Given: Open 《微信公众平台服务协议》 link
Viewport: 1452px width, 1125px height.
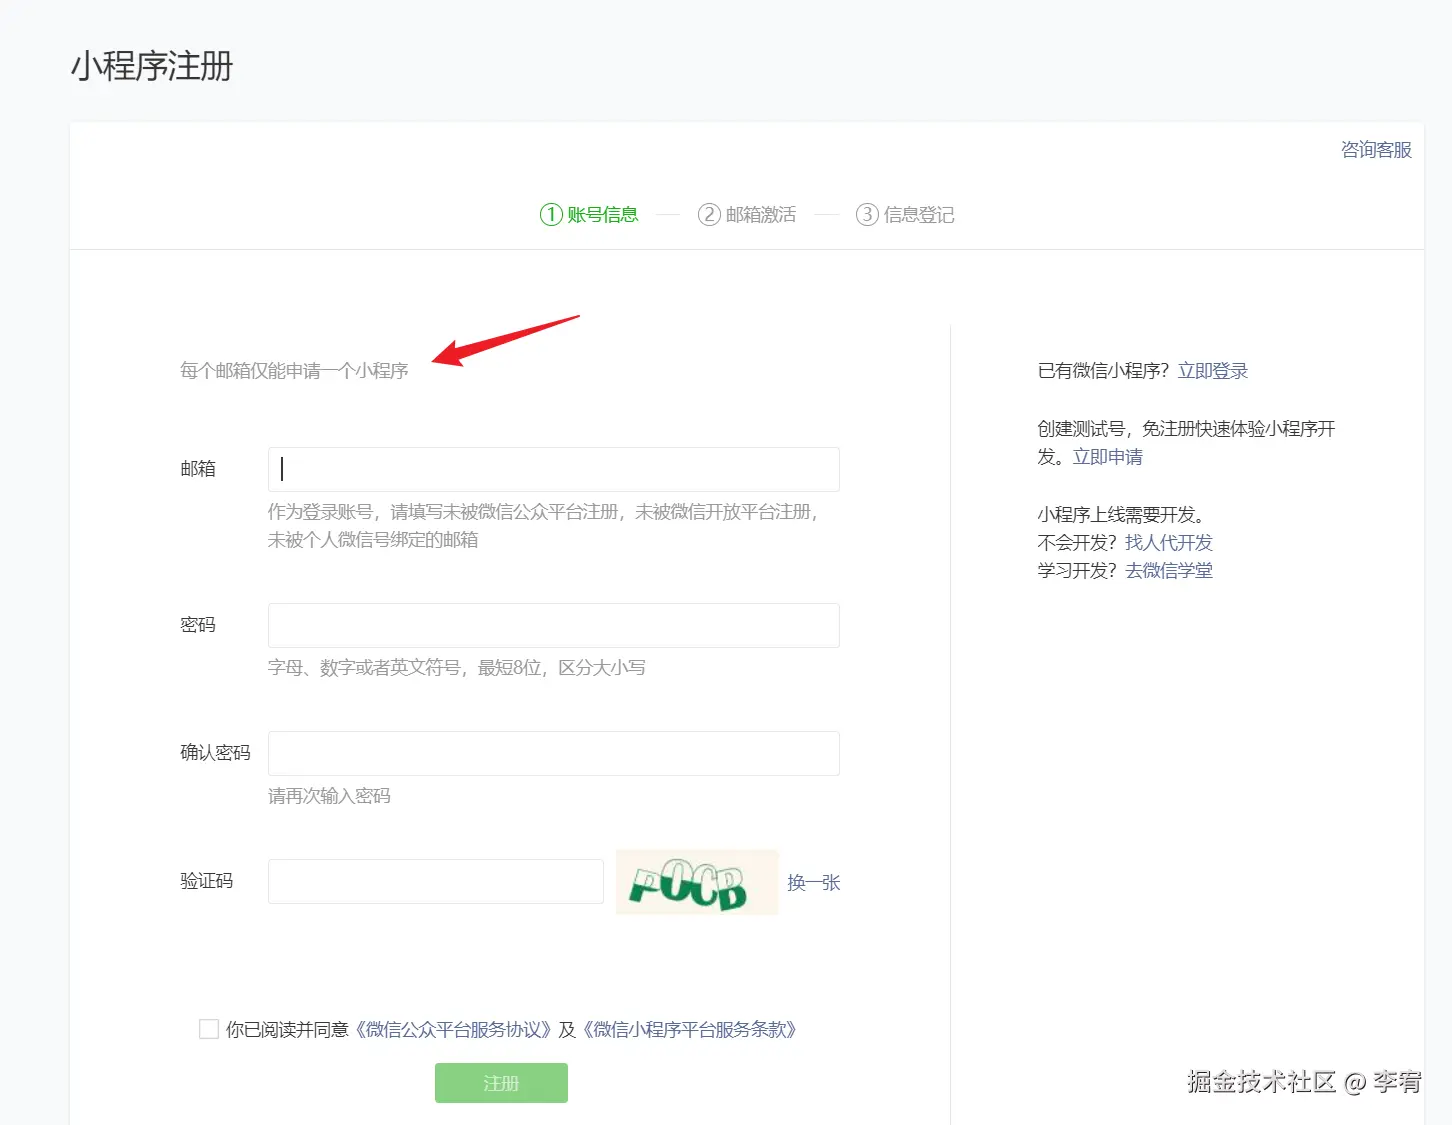Looking at the screenshot, I should (x=453, y=1029).
